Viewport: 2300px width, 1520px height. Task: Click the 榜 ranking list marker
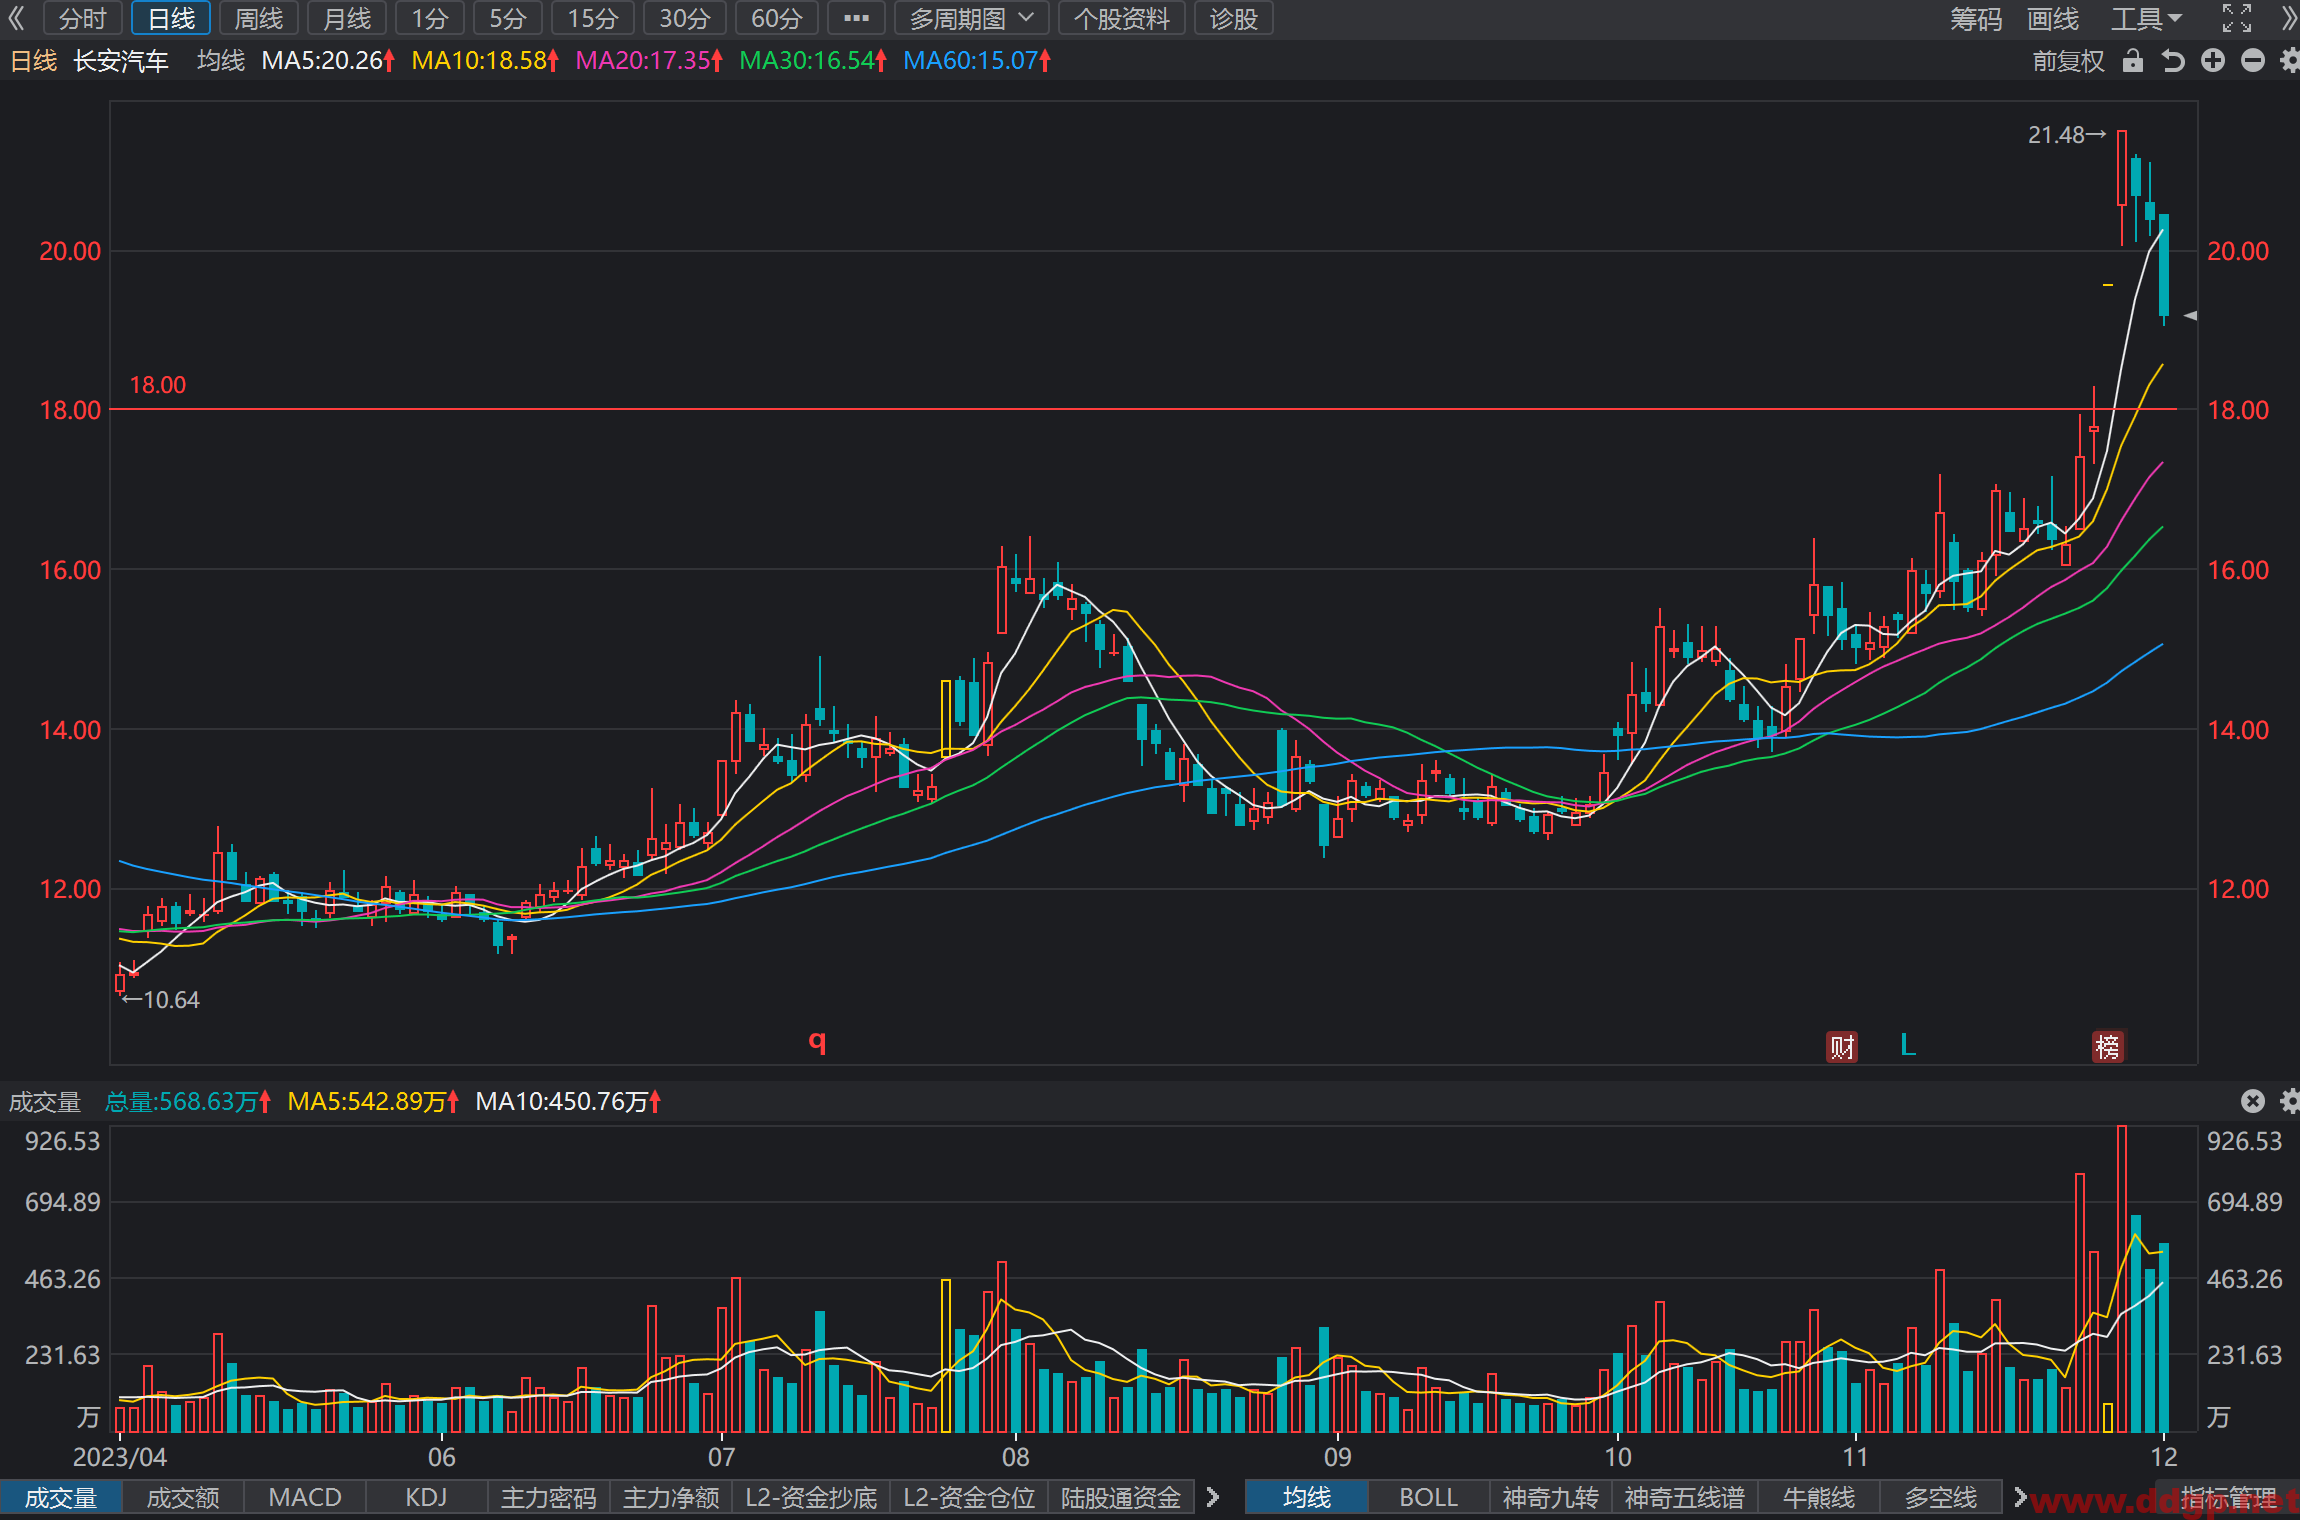[x=2108, y=1047]
